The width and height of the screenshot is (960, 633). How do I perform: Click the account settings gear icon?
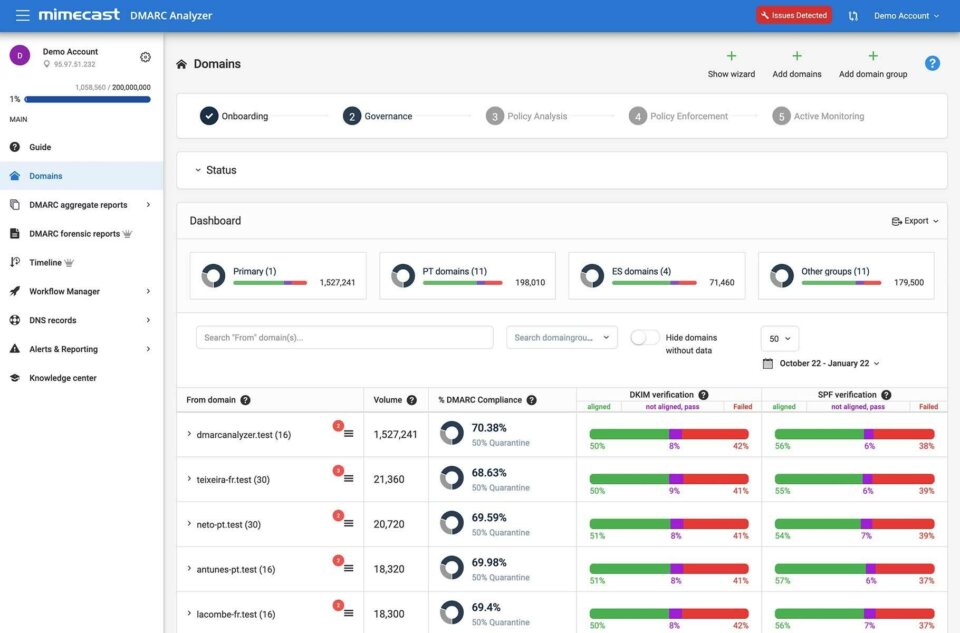tap(145, 57)
